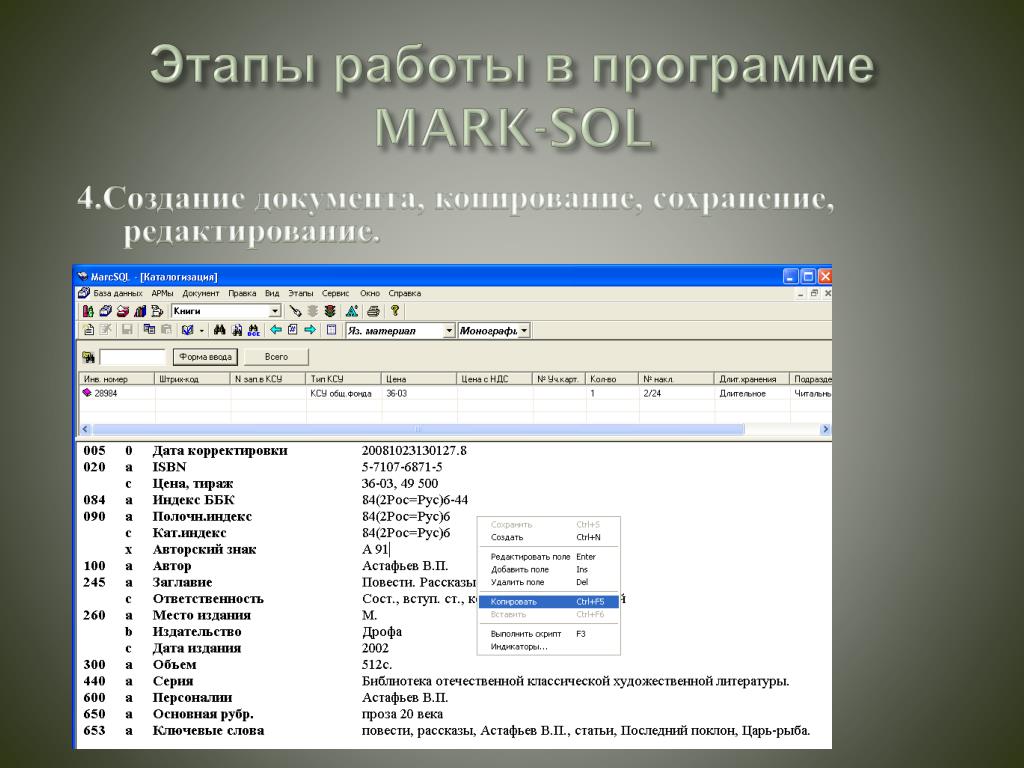Image resolution: width=1024 pixels, height=768 pixels.
Task: Click the yellow question mark help icon
Action: click(x=394, y=311)
